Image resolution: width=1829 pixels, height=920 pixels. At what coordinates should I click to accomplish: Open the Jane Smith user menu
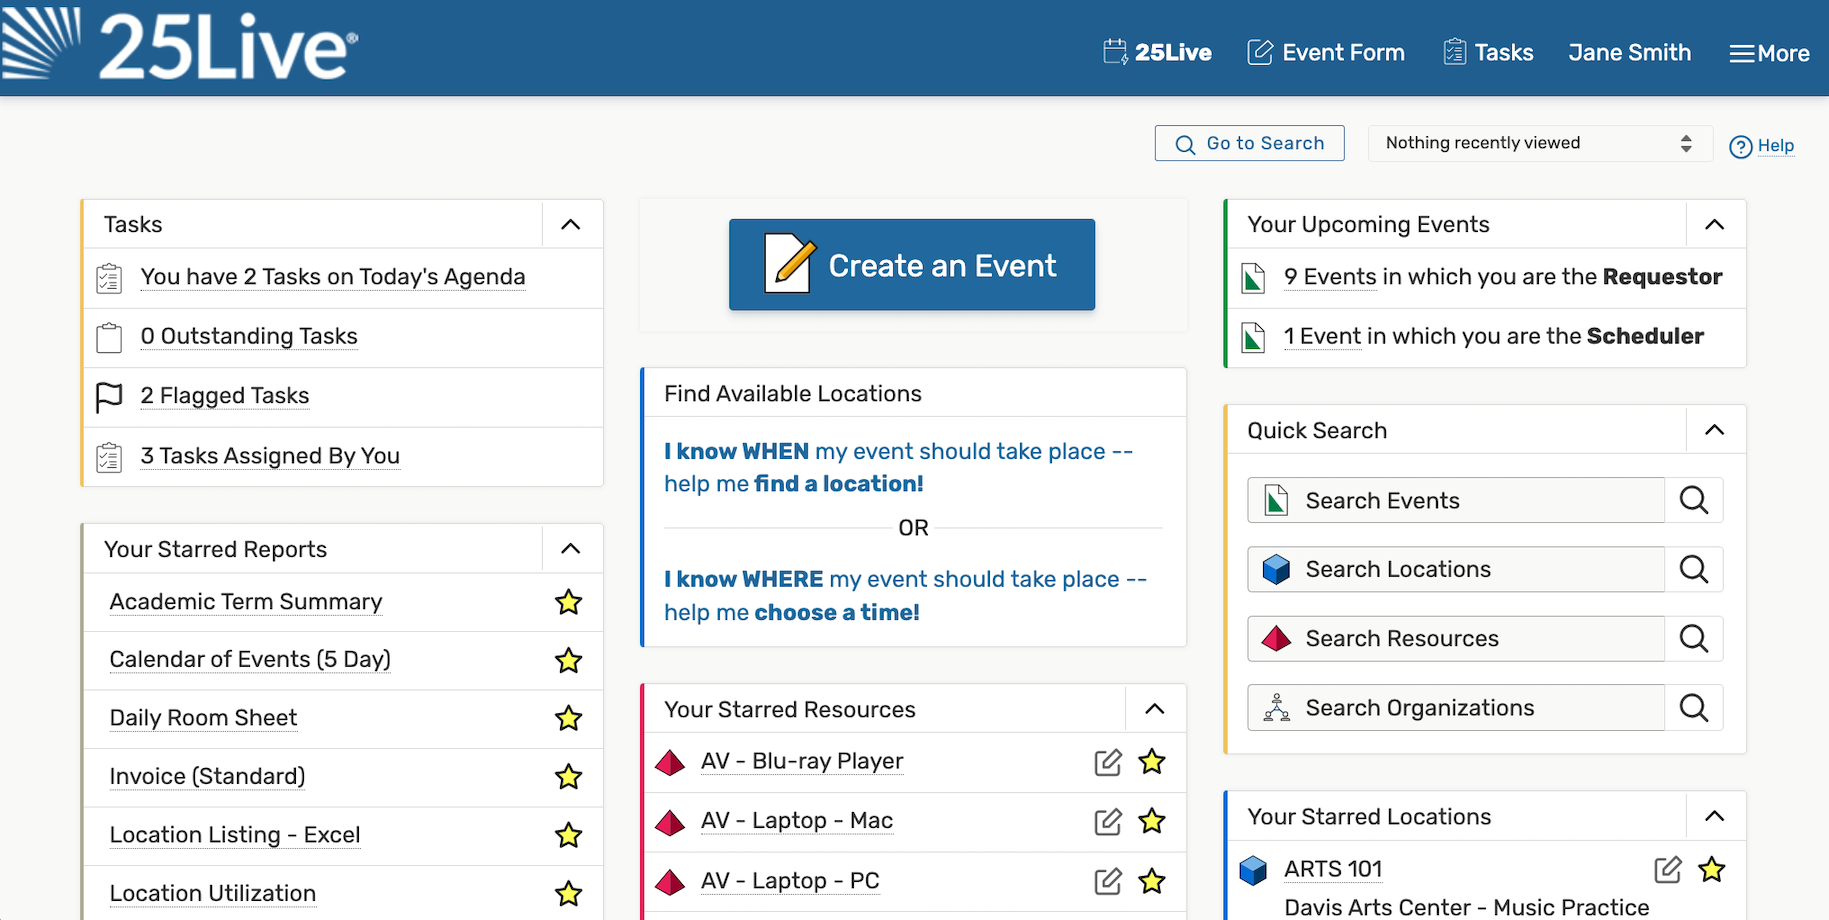point(1630,52)
